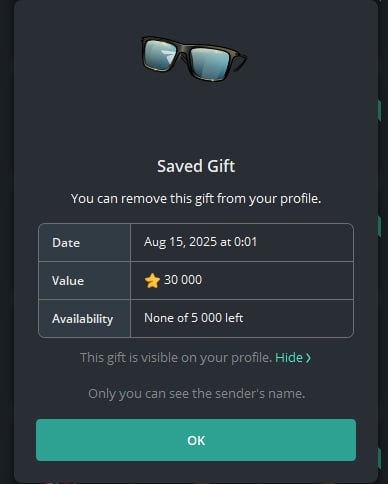Click the None of 5 000 left text

(194, 318)
